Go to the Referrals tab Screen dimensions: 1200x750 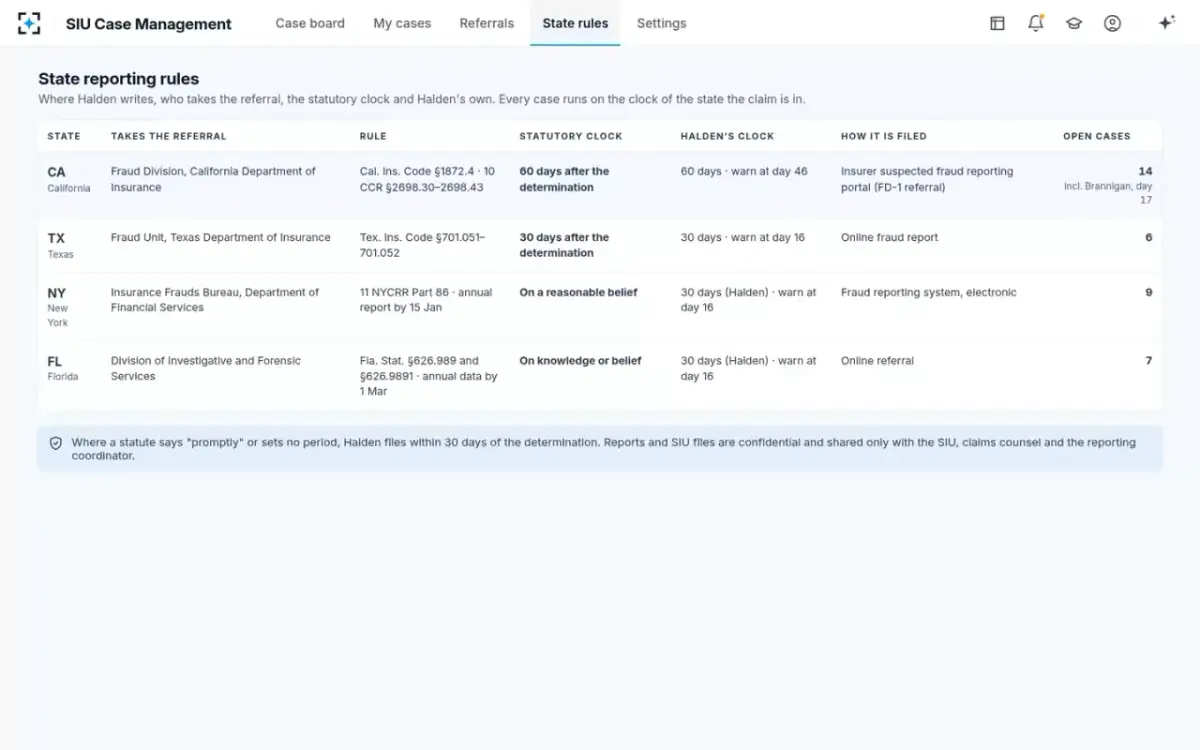487,23
